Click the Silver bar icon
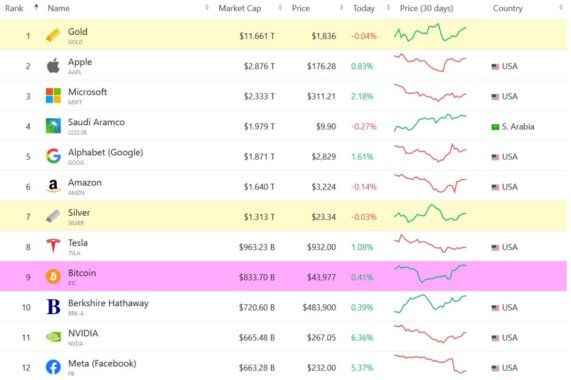Viewport: 571px width, 380px height. click(53, 216)
